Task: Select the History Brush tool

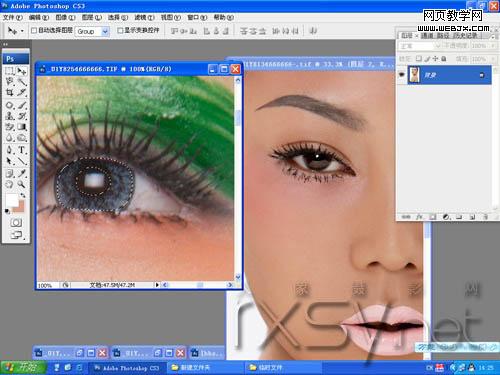Action: coord(22,116)
